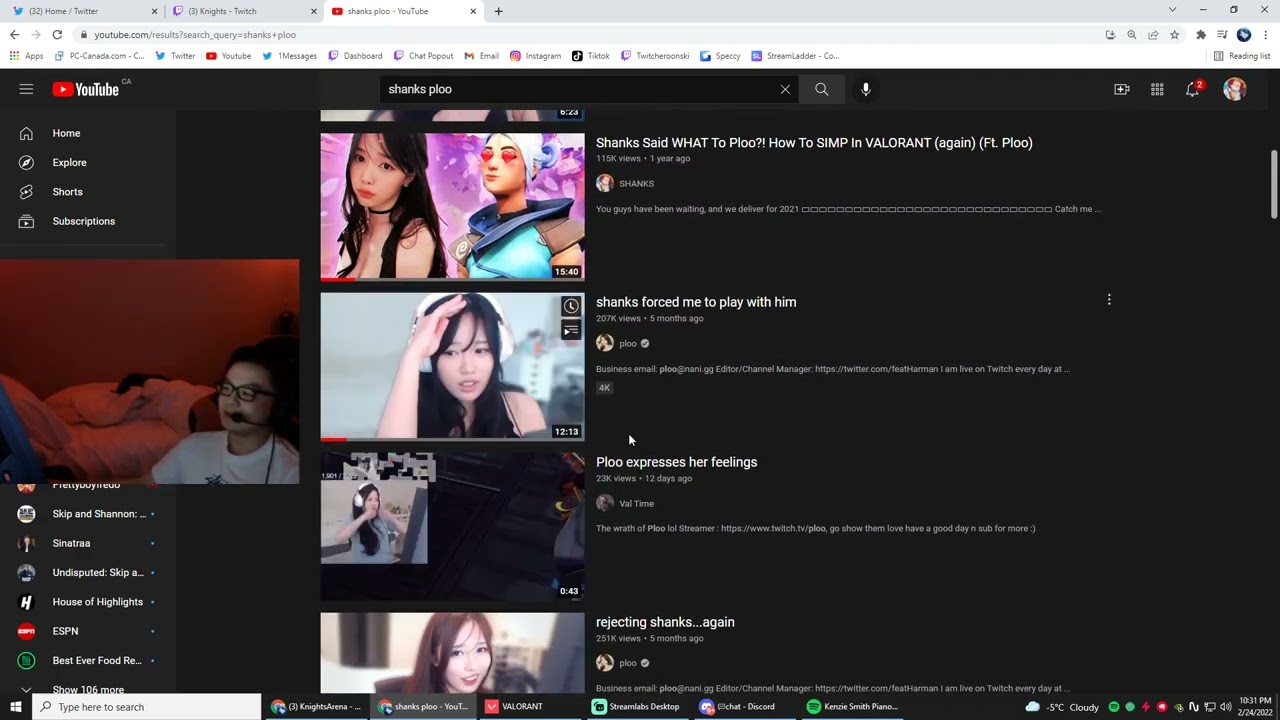Open the Reading list panel
The width and height of the screenshot is (1280, 720).
point(1242,56)
